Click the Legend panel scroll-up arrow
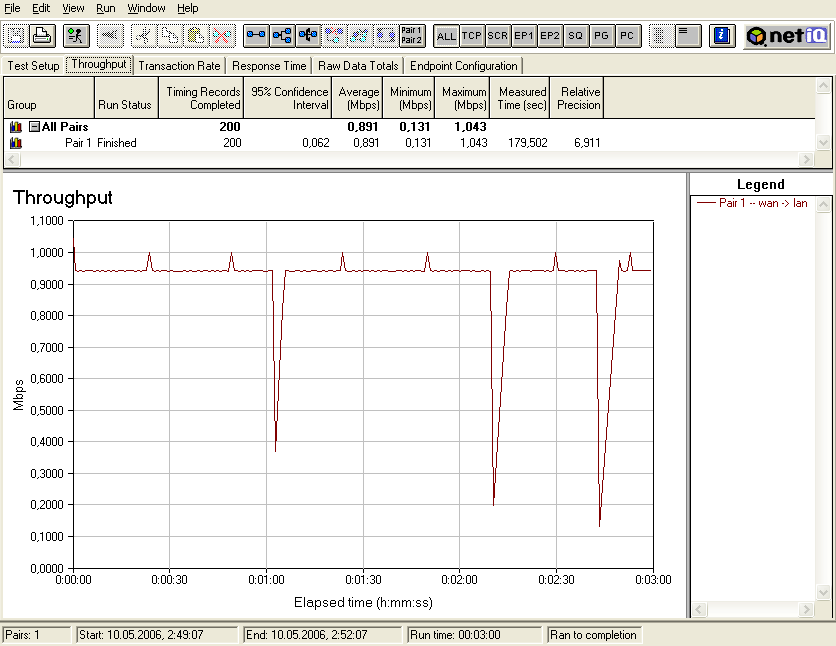The width and height of the screenshot is (836, 646). pyautogui.click(x=823, y=204)
